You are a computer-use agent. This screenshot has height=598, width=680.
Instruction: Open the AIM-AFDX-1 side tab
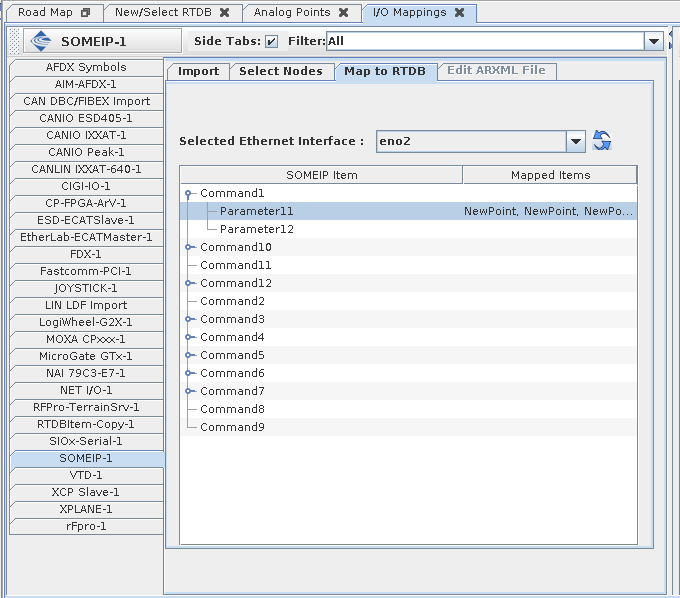86,84
